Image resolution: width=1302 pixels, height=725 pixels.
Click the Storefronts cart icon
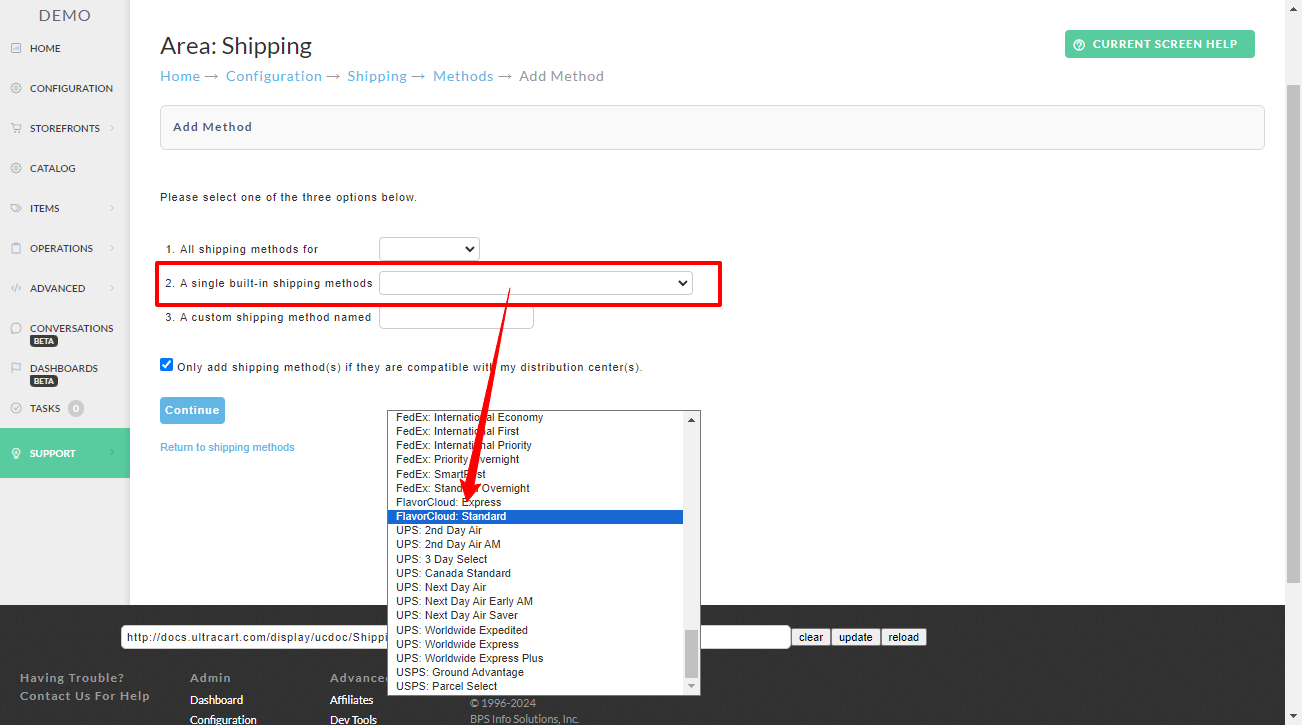tap(16, 128)
